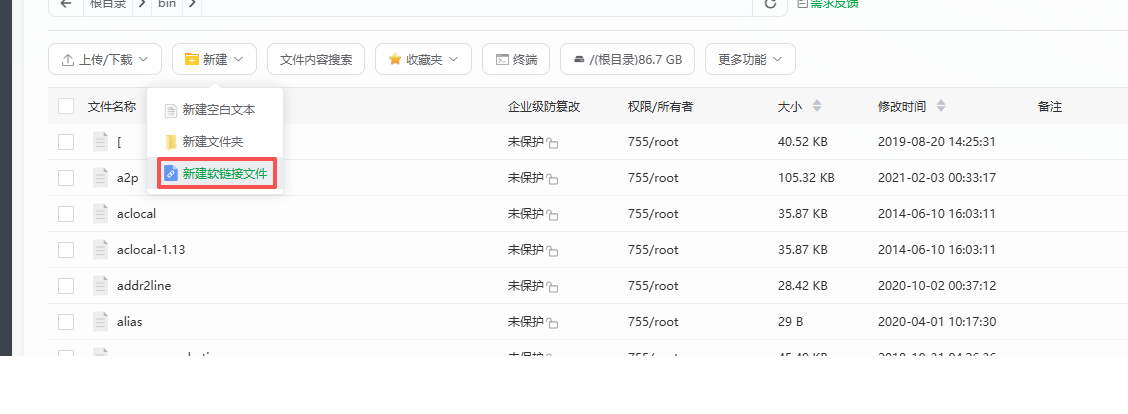Check the box for the [ file
The width and height of the screenshot is (1128, 414).
(66, 142)
